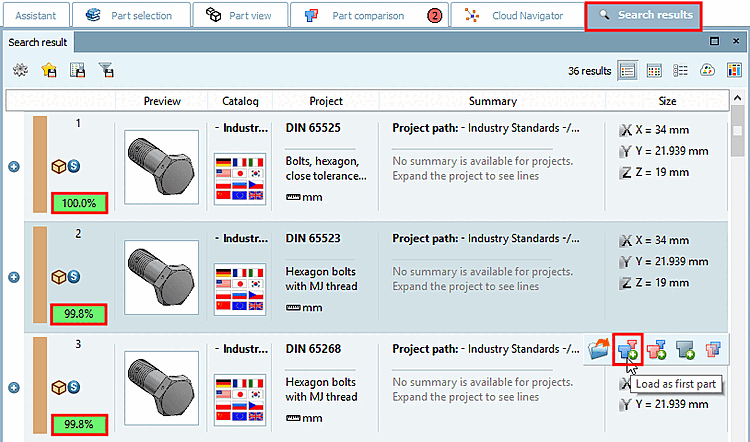Viewport: 750px width, 442px height.
Task: Click the overlapping parts compare icon at row 3's right end
Action: [713, 349]
